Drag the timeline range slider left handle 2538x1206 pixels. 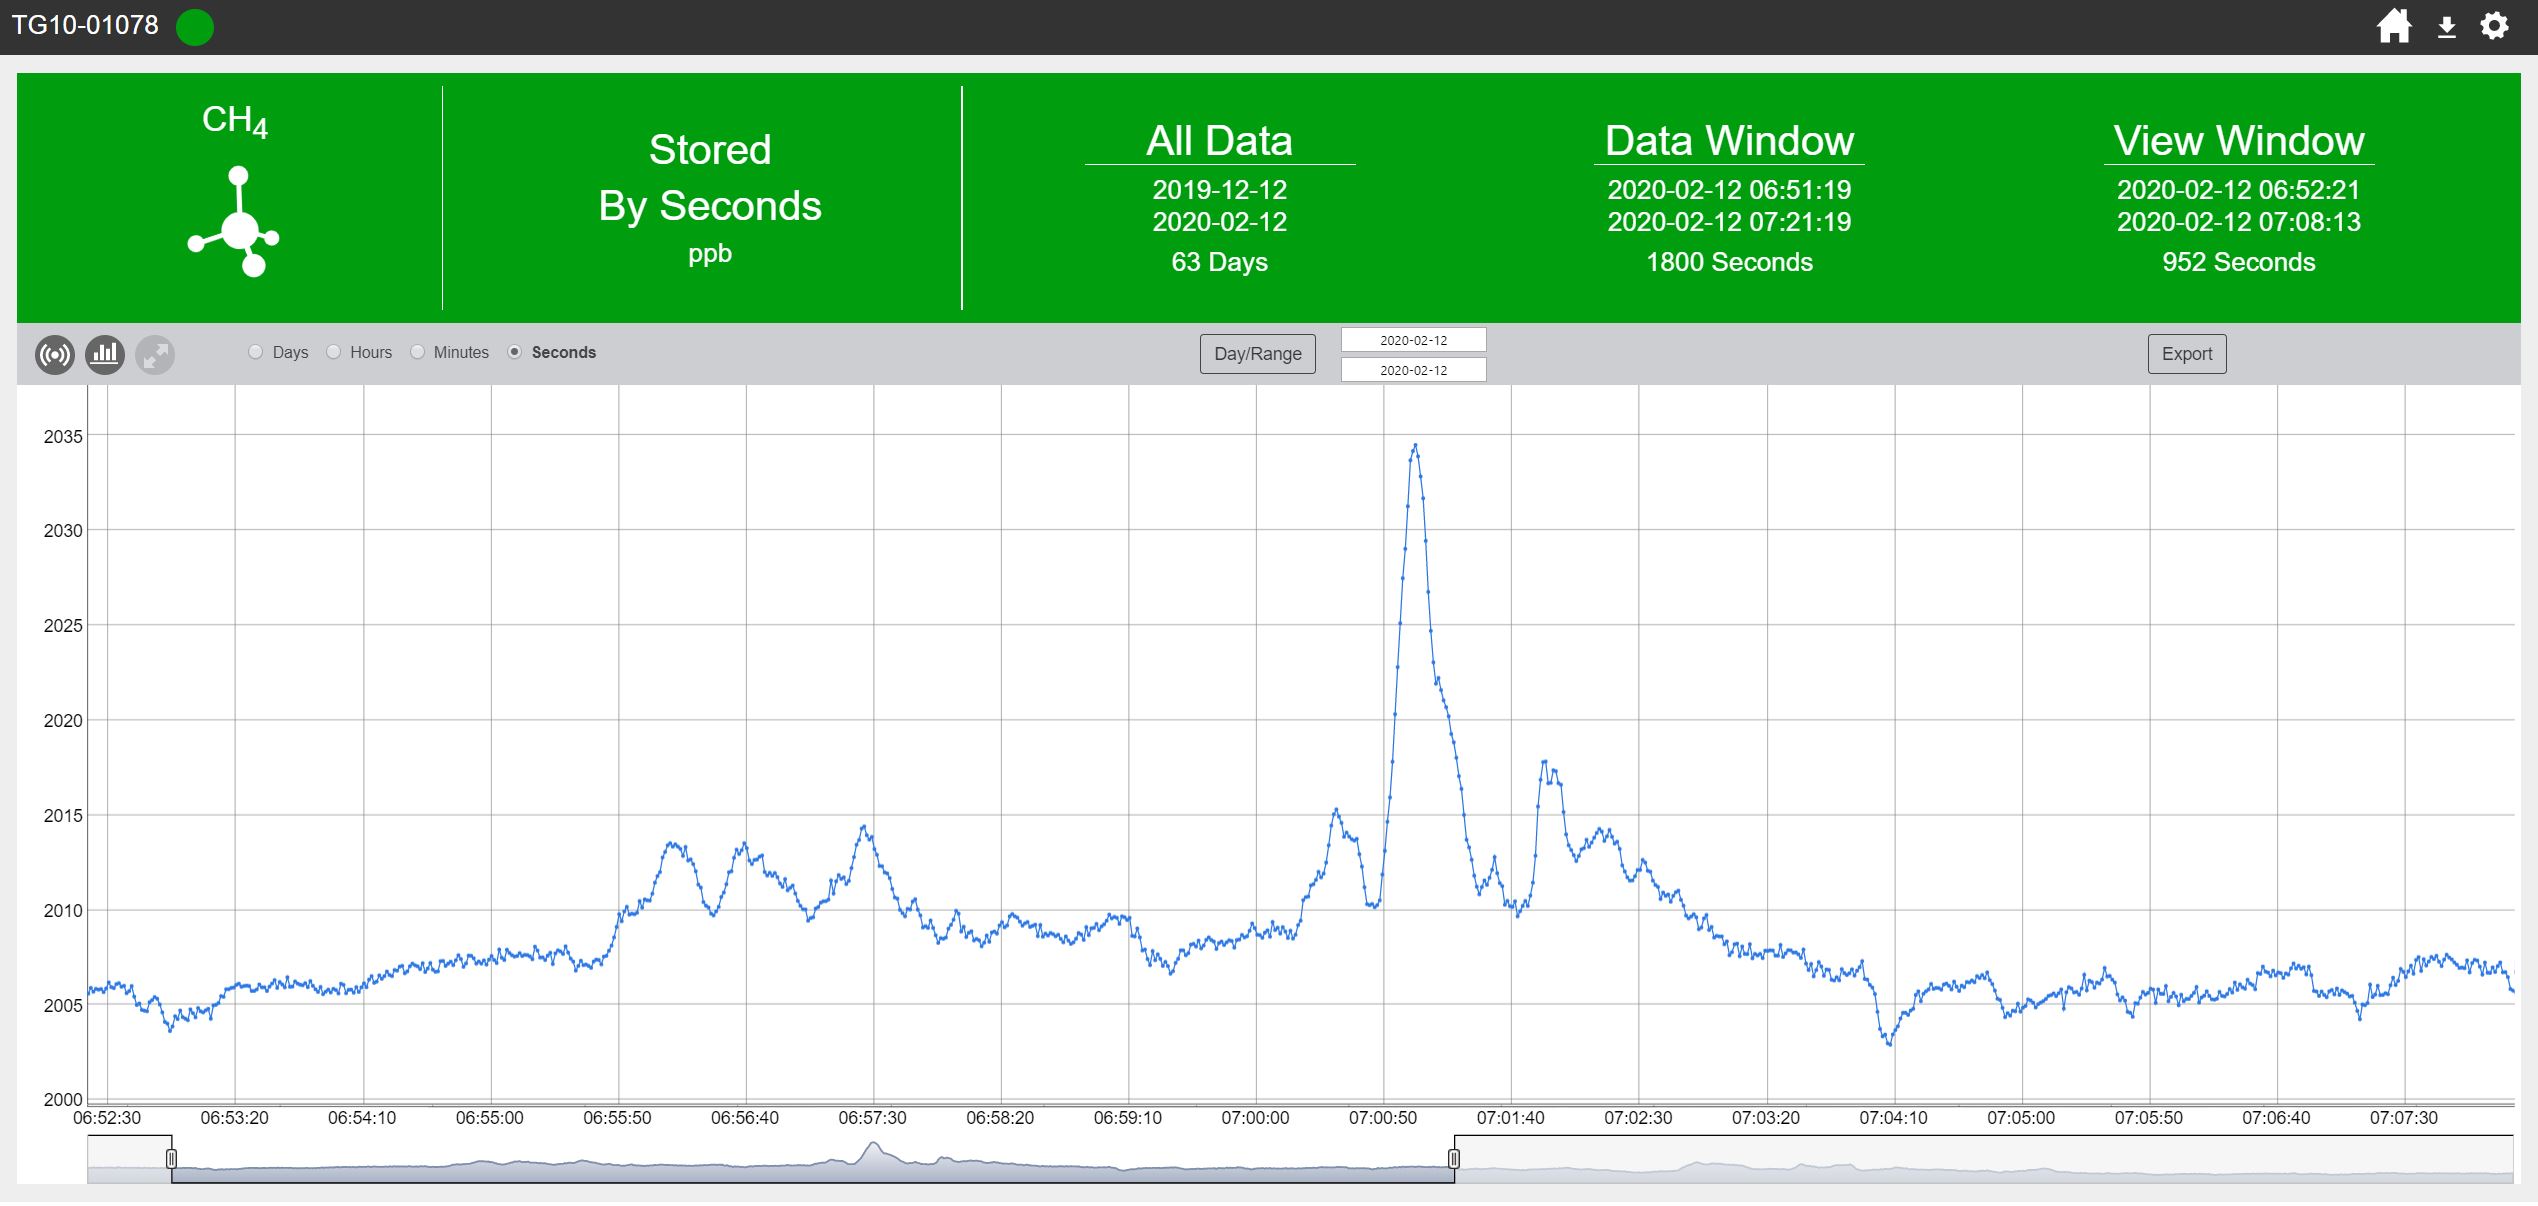click(x=175, y=1162)
